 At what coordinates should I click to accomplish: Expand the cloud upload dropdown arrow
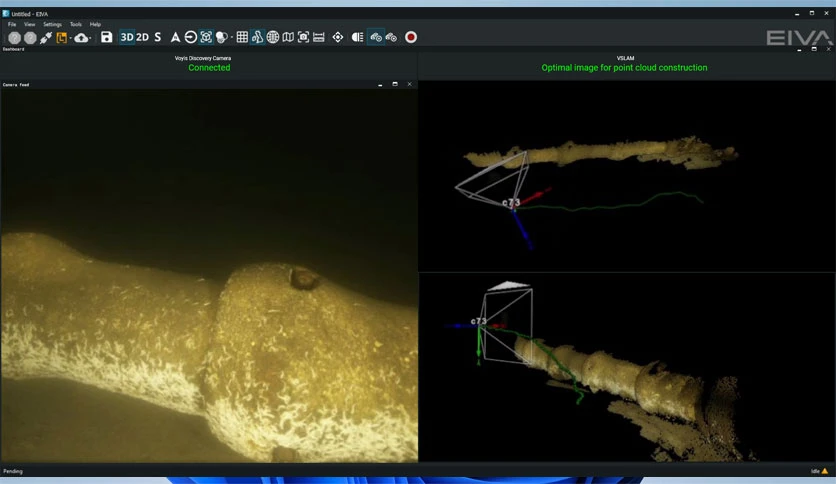click(91, 38)
